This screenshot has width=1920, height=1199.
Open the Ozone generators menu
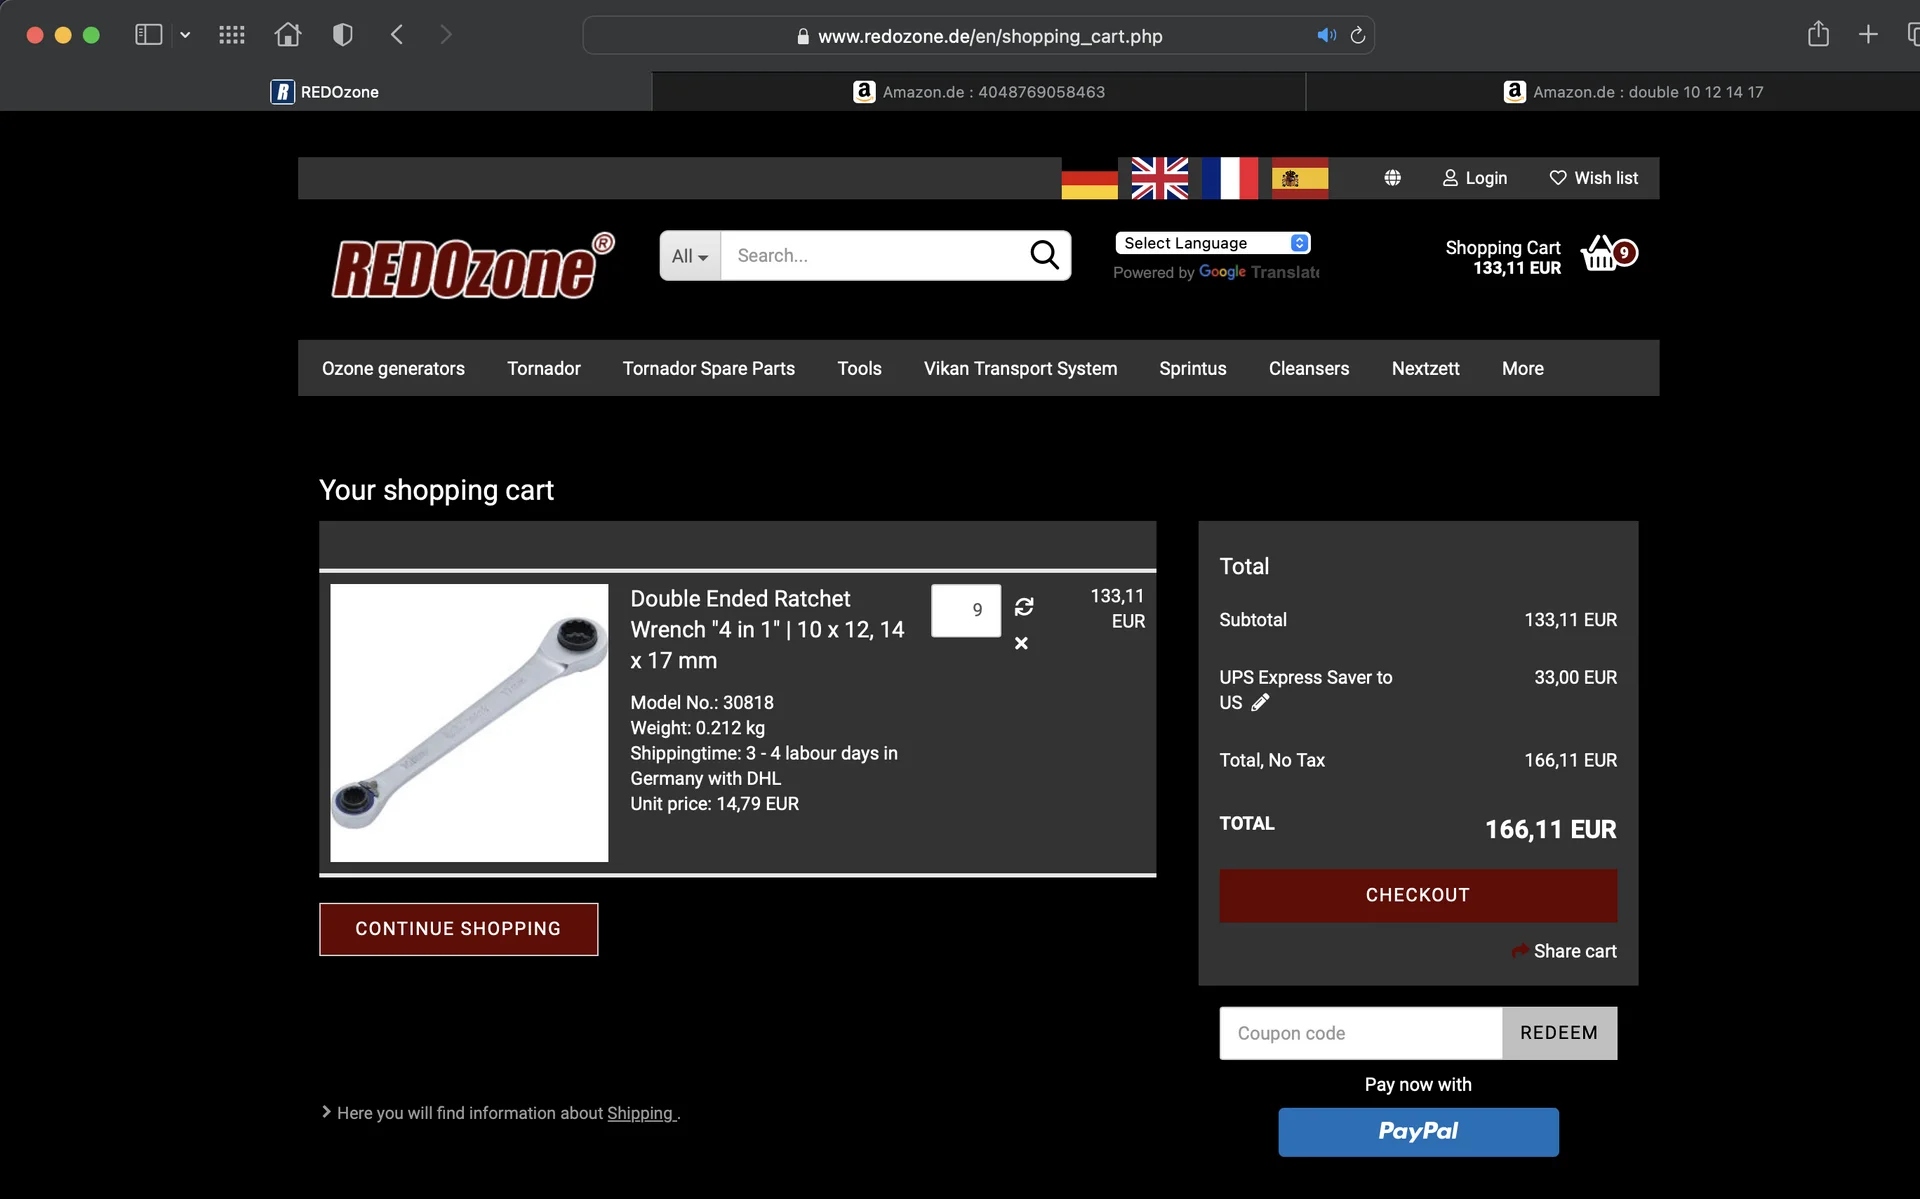click(x=393, y=368)
